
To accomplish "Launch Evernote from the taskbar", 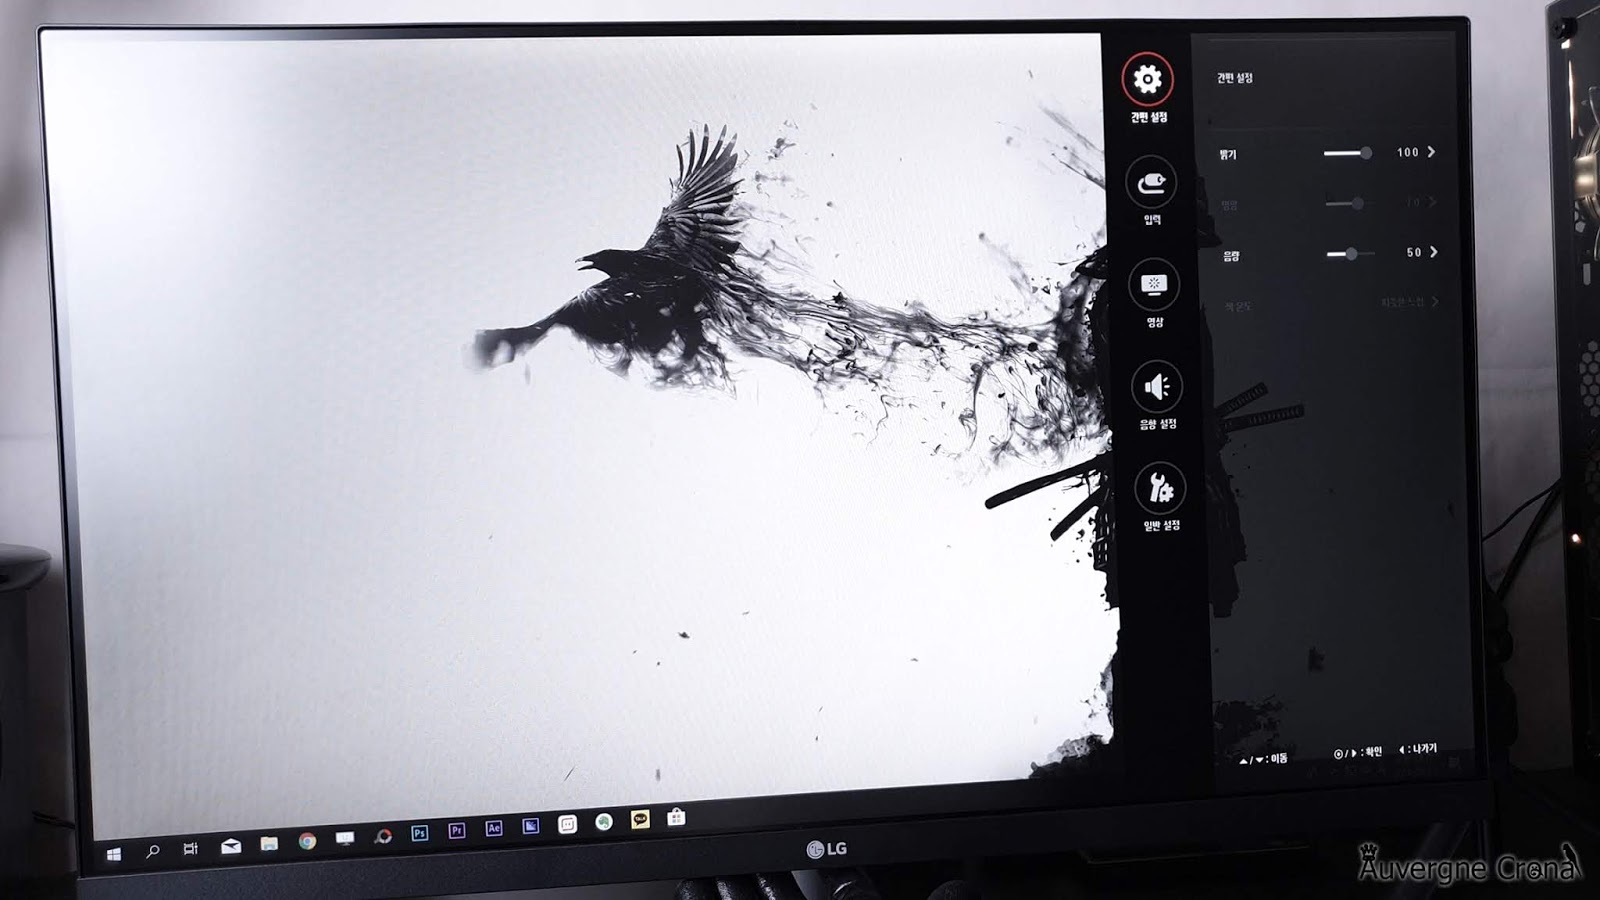I will (604, 821).
